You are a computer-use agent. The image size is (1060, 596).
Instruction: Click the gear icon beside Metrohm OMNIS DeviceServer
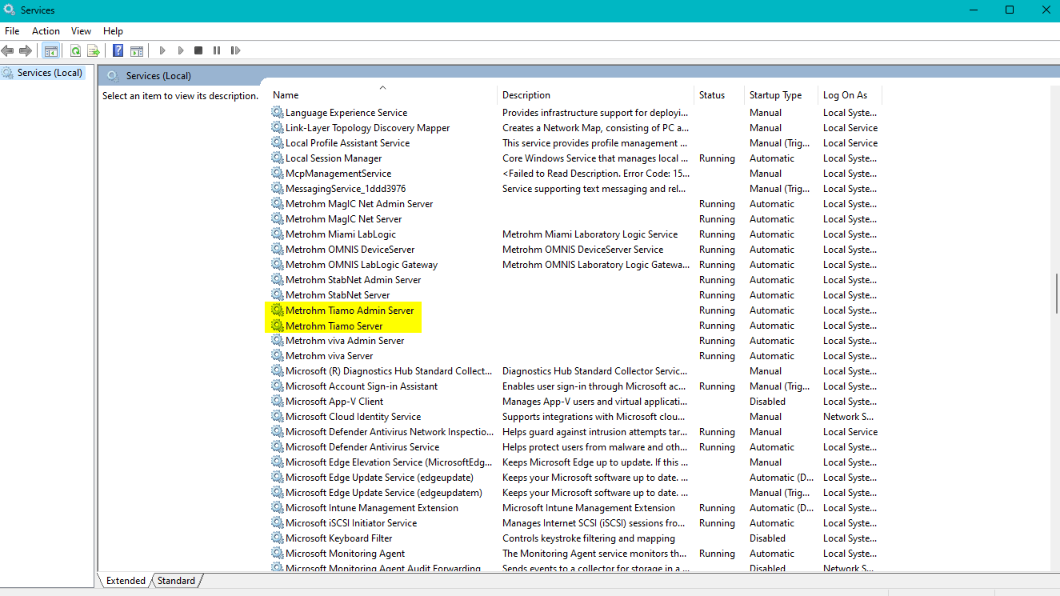(x=277, y=249)
